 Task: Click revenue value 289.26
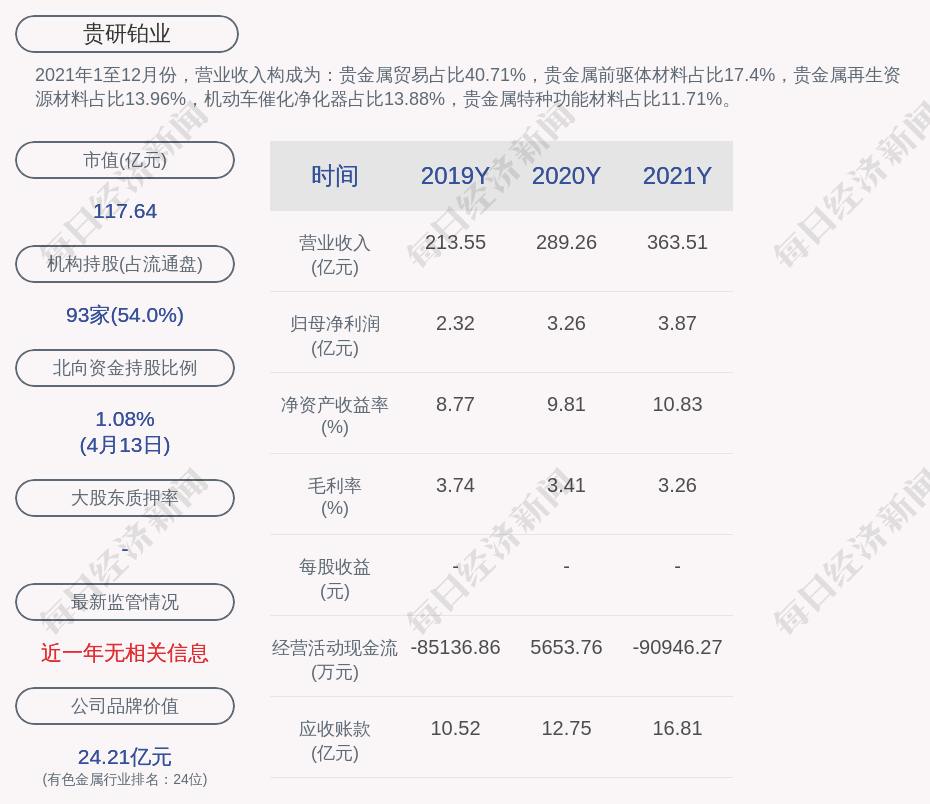point(566,242)
